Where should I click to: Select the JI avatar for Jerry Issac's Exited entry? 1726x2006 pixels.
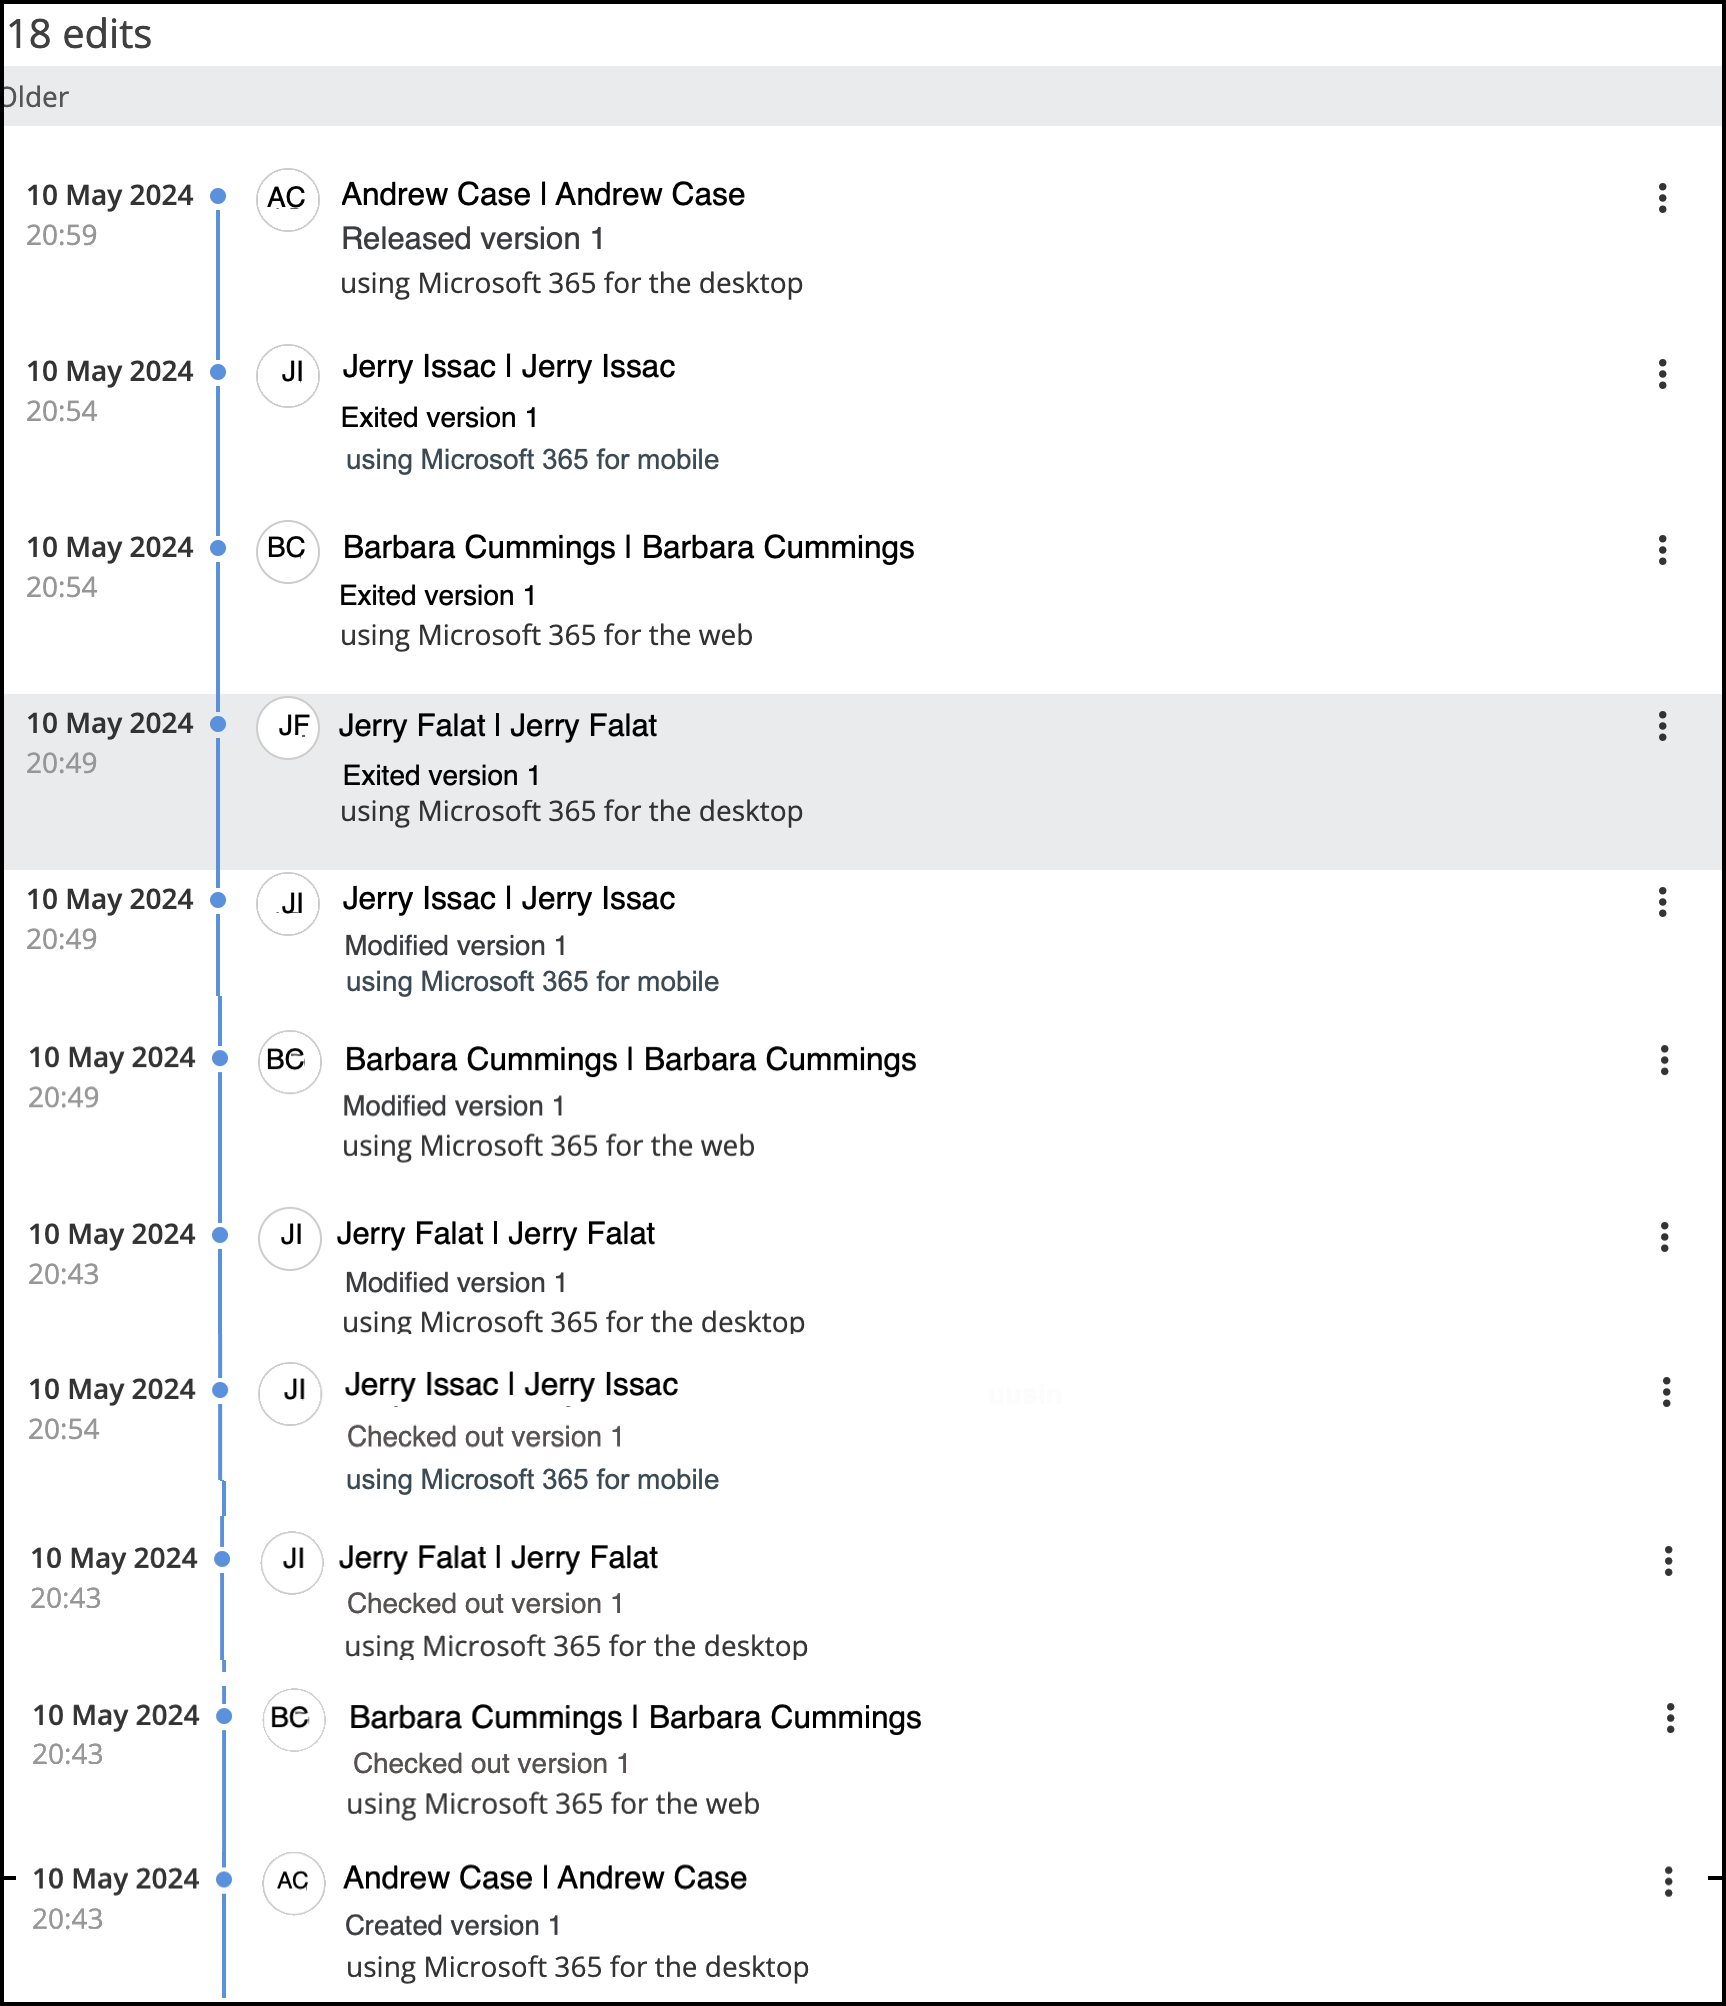coord(288,375)
